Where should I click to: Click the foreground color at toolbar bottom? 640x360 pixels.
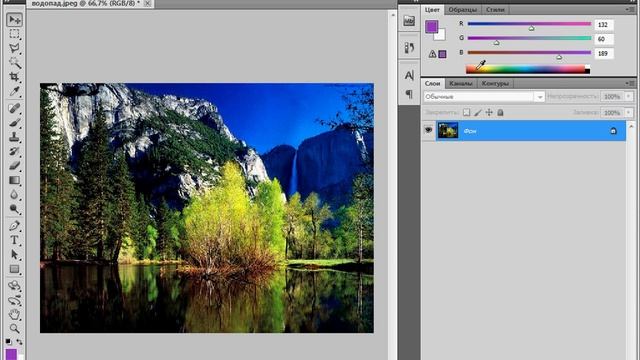coord(11,354)
